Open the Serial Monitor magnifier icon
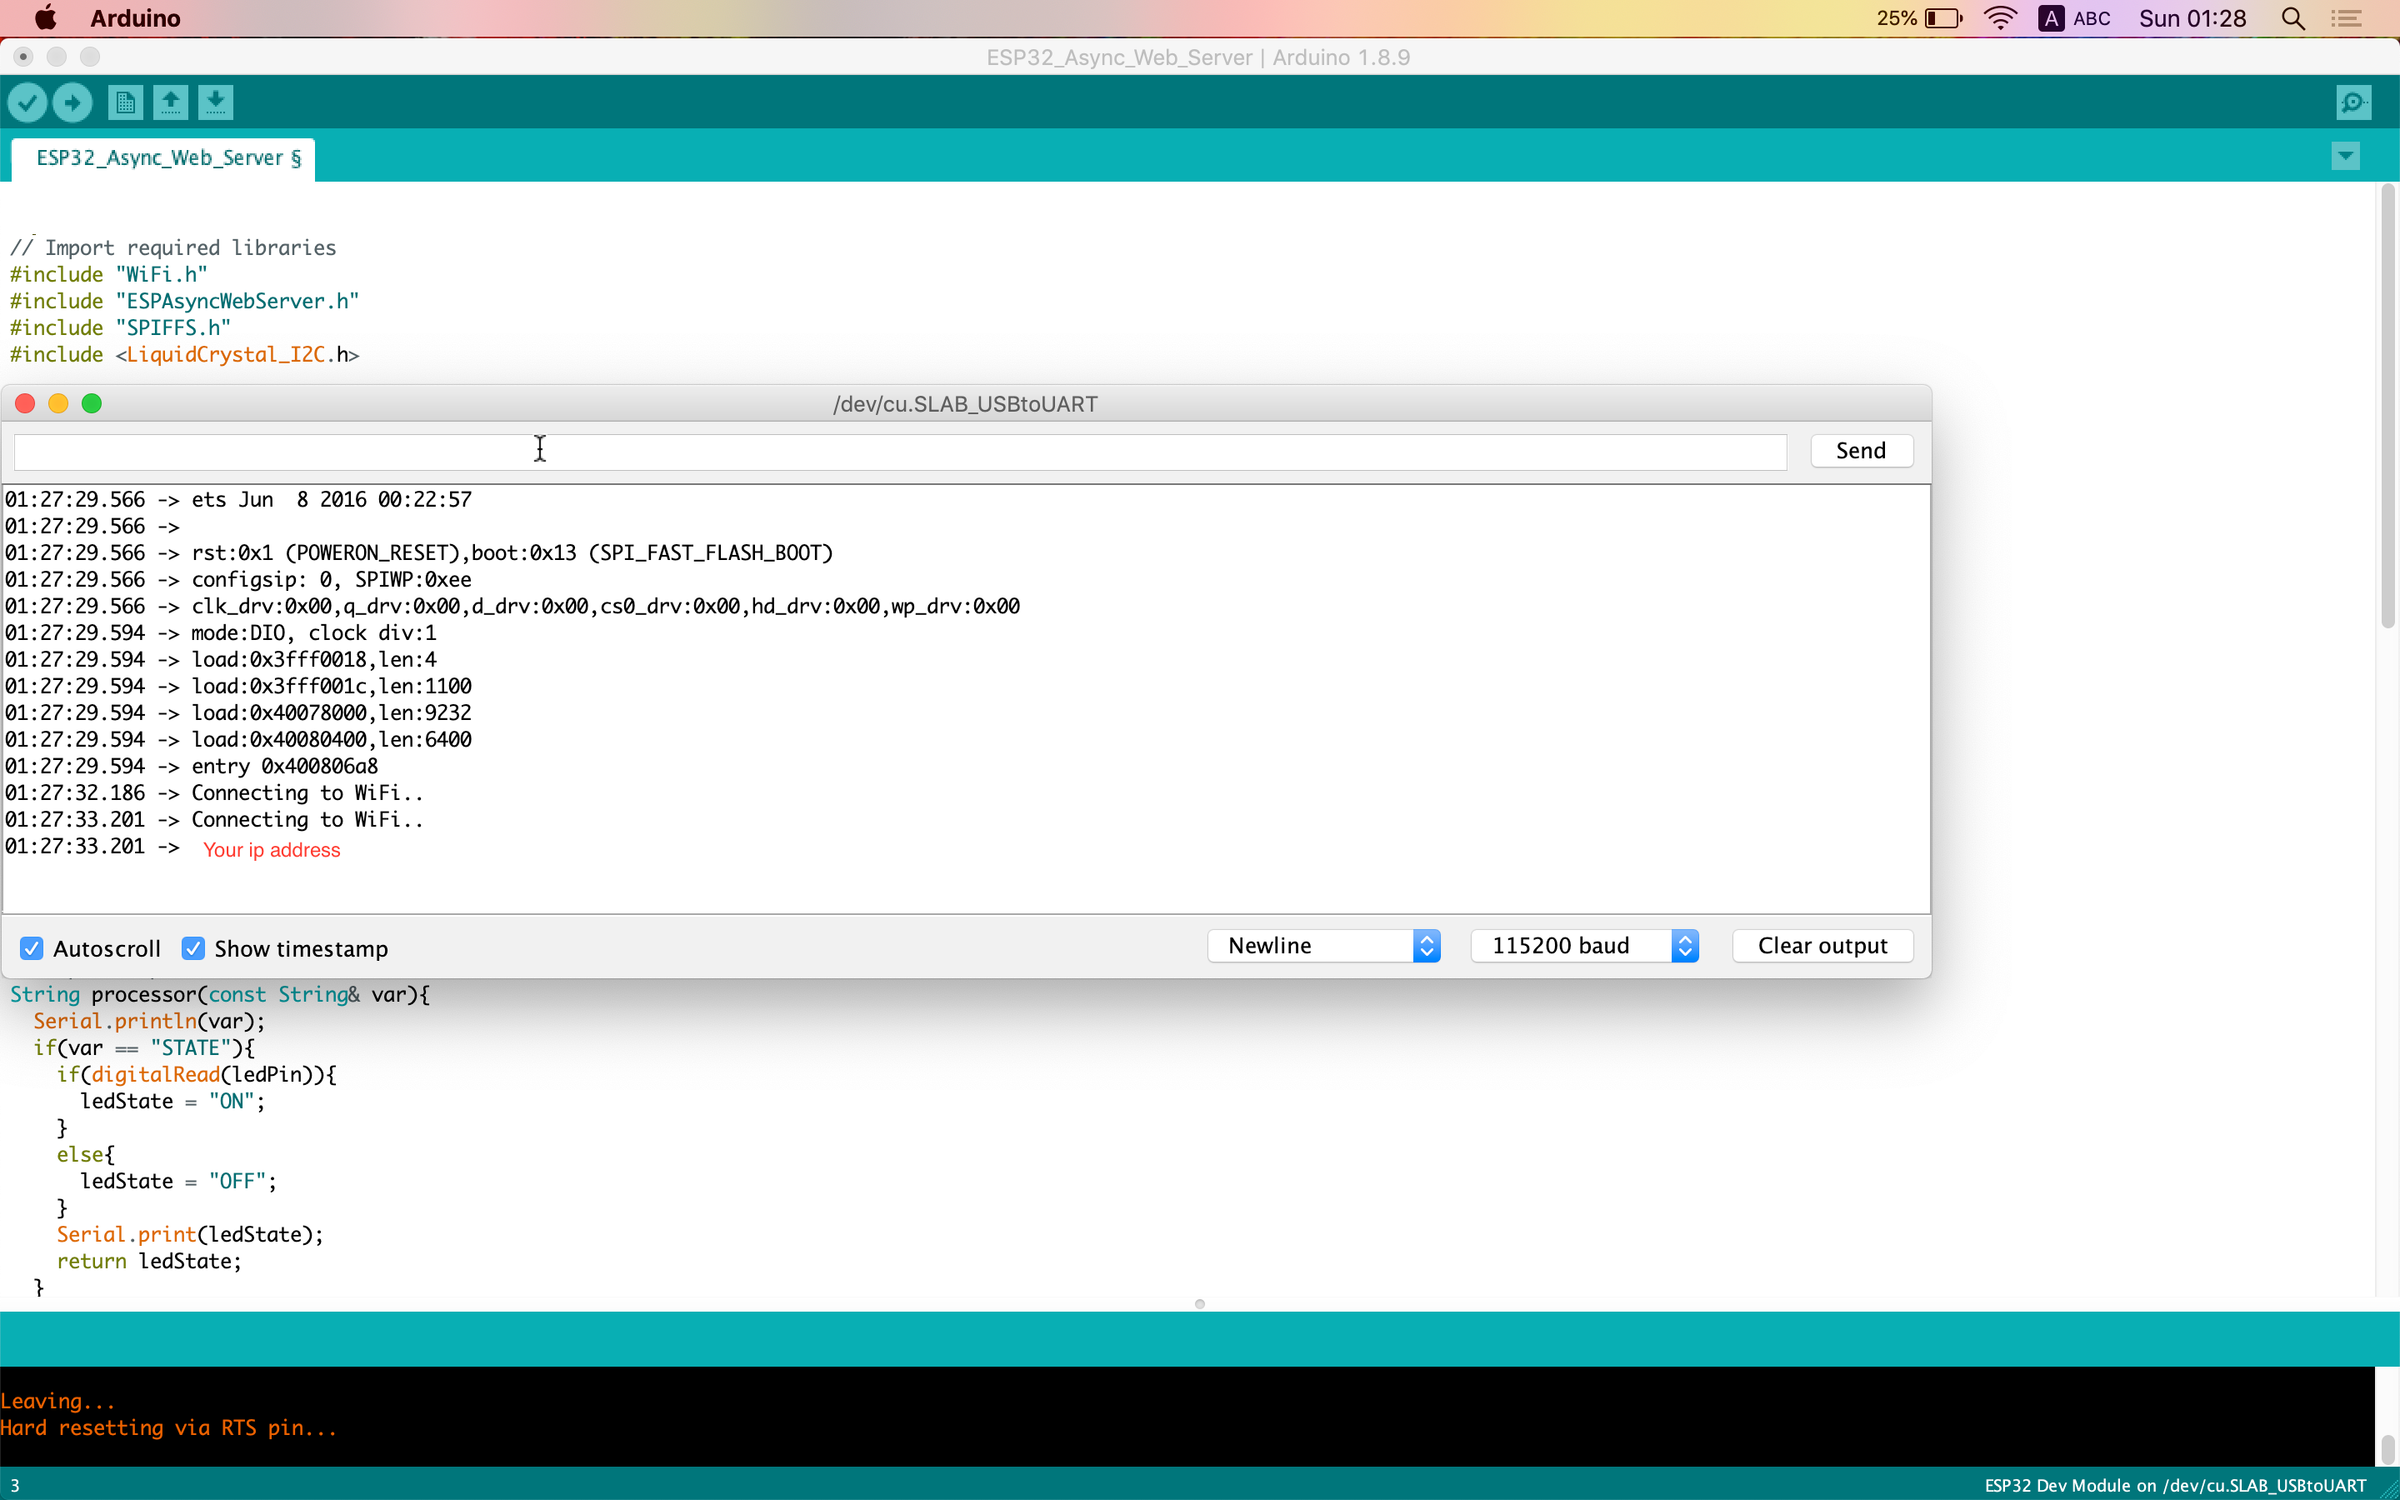Image resolution: width=2400 pixels, height=1500 pixels. 2353,102
